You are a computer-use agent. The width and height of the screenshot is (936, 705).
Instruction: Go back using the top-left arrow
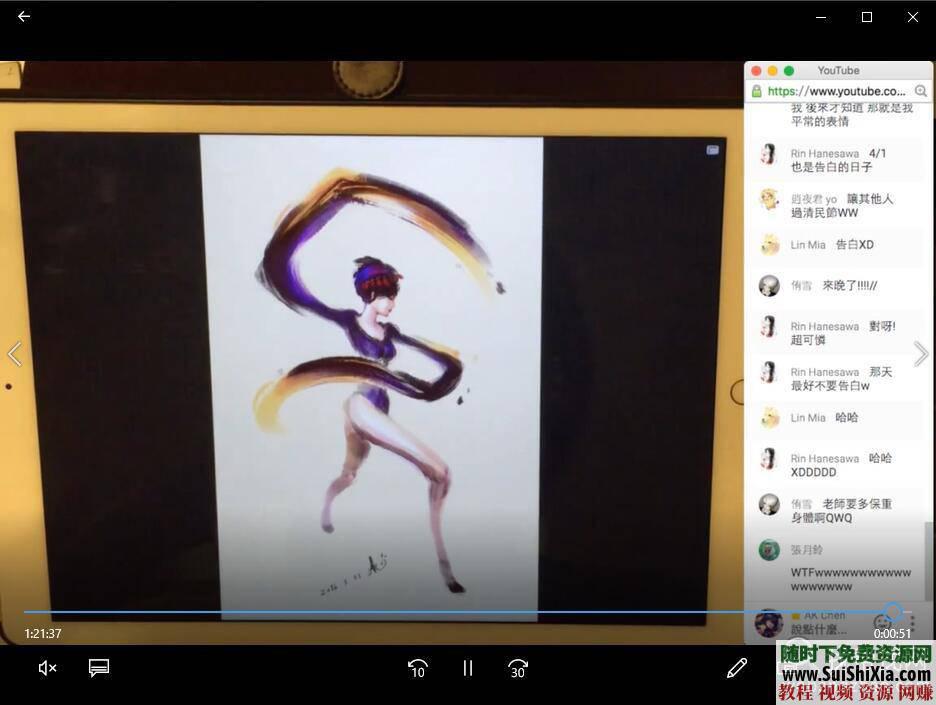[24, 17]
